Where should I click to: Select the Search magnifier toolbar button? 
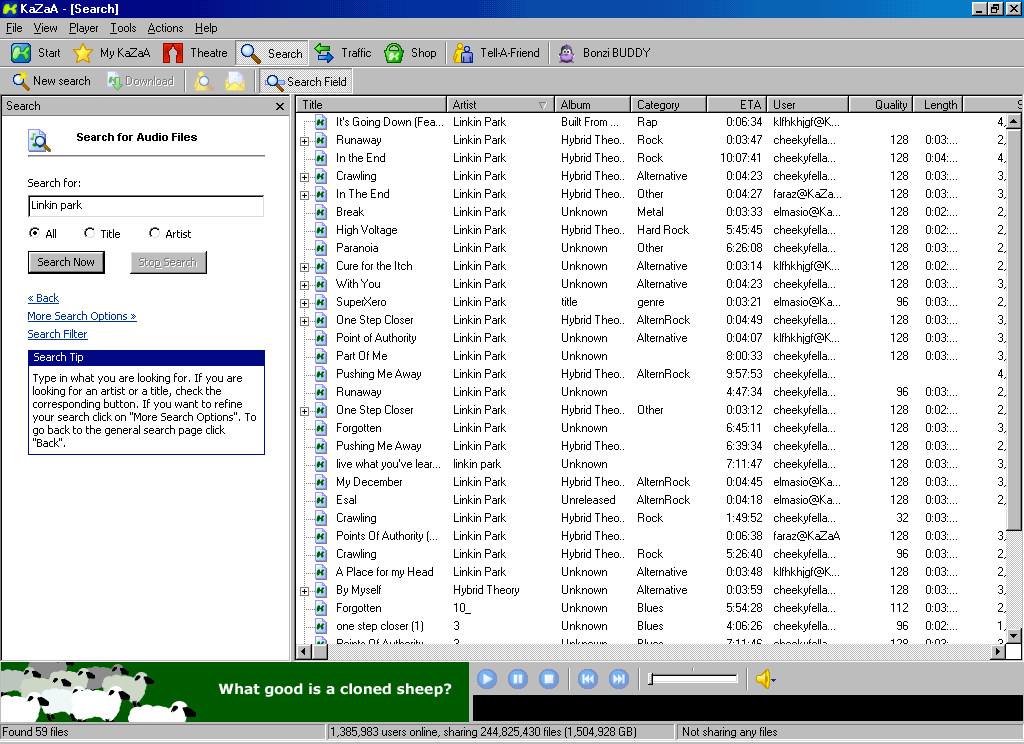point(272,53)
